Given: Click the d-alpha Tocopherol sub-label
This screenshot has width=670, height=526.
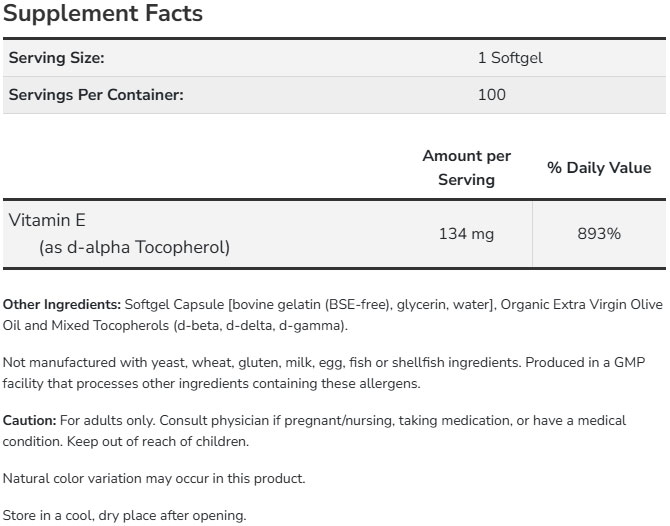Looking at the screenshot, I should click(x=135, y=246).
